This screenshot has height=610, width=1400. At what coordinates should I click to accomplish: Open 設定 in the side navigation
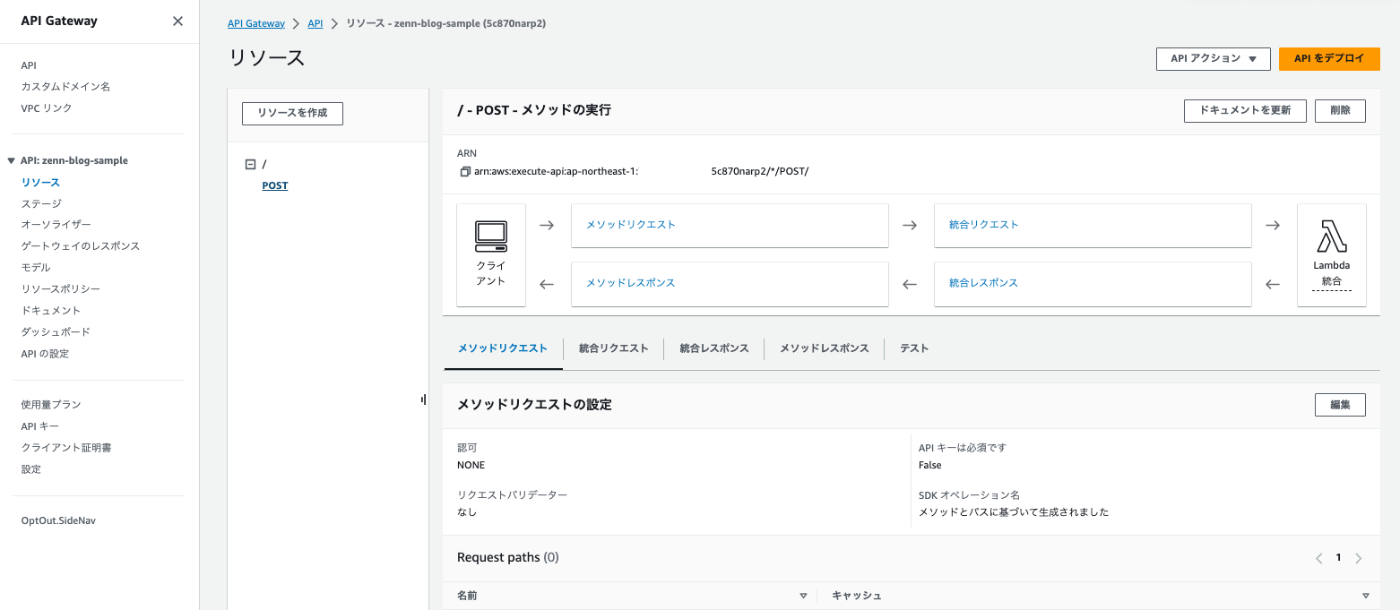(31, 469)
